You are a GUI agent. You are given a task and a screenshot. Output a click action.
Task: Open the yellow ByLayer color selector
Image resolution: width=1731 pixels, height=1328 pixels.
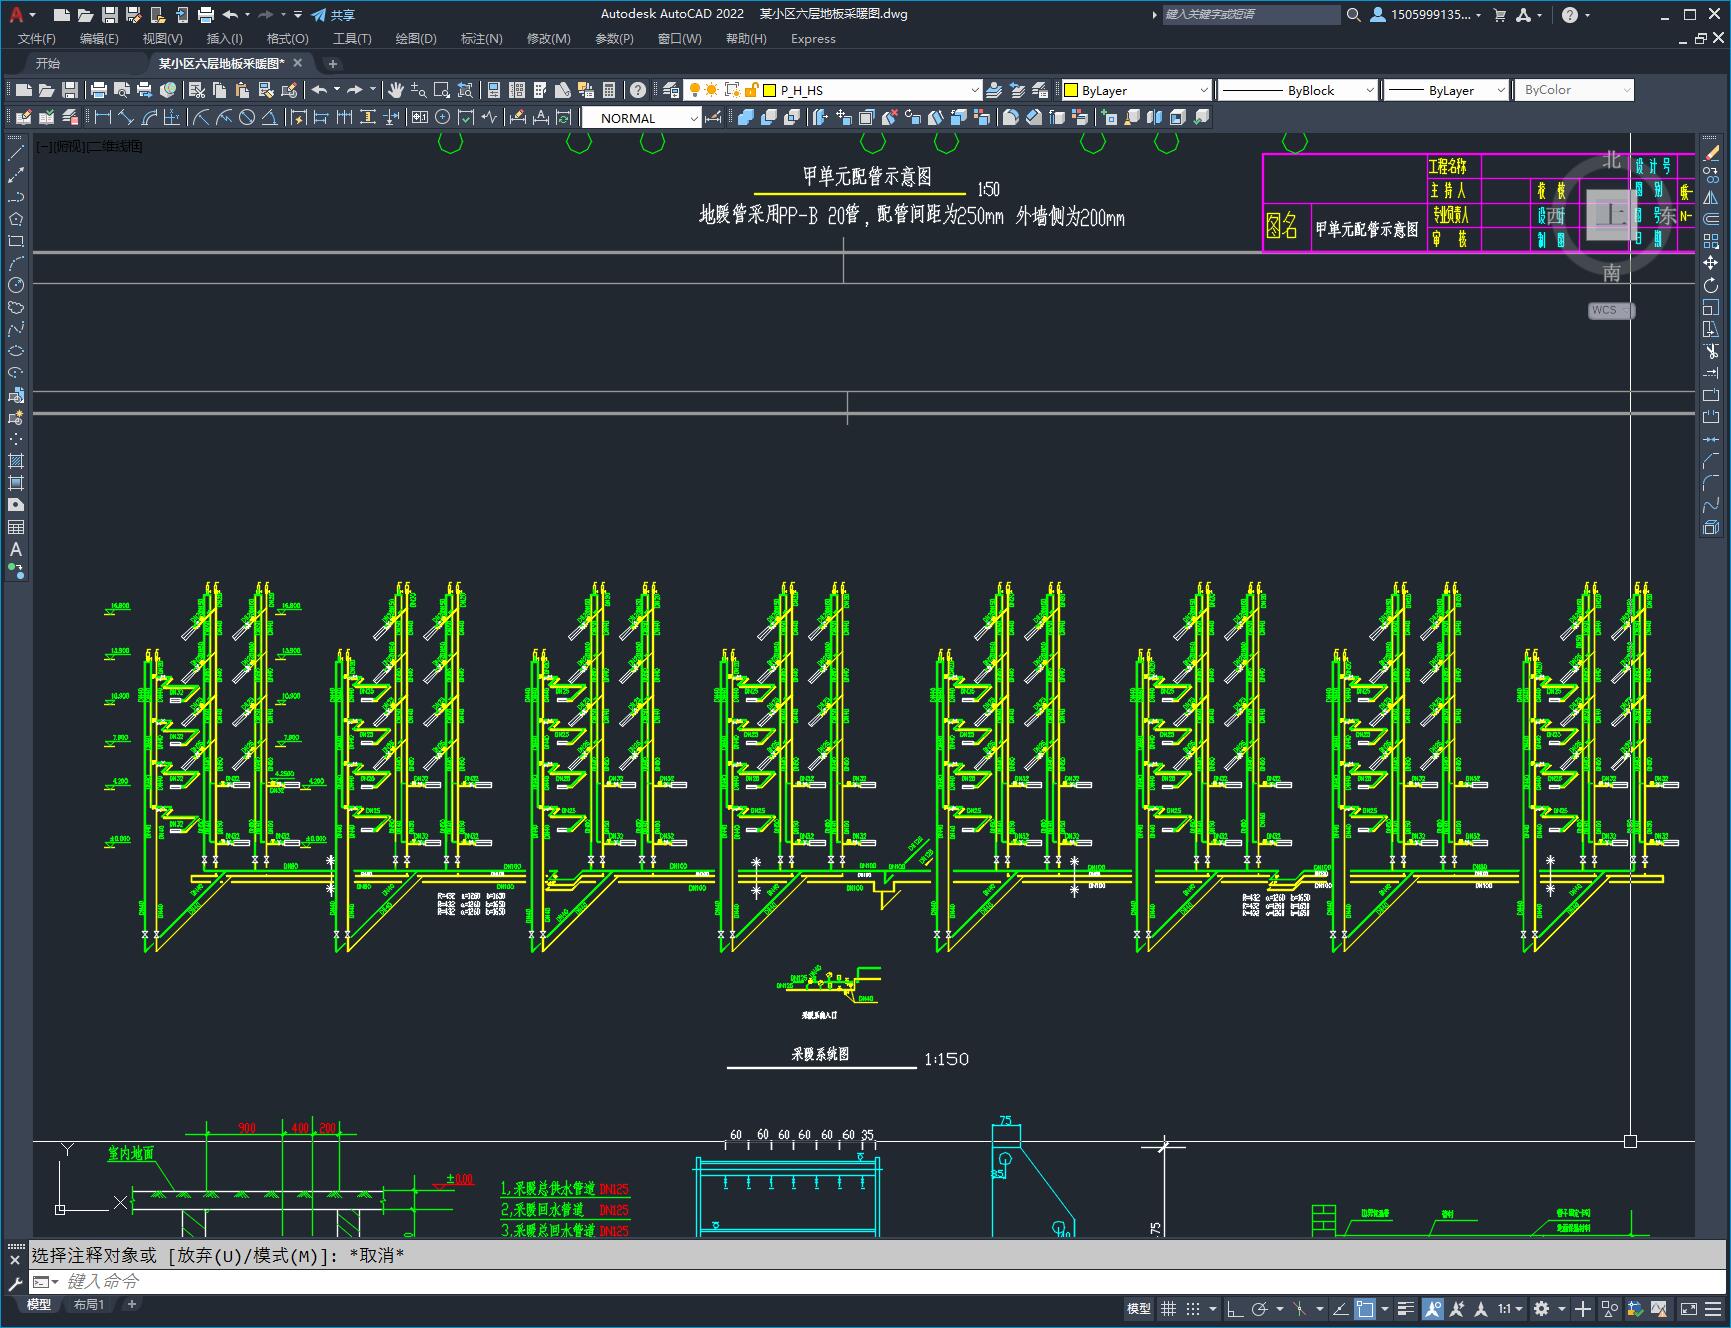tap(1135, 90)
